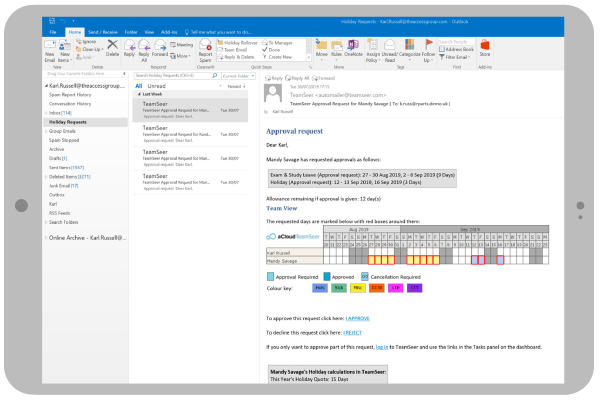Open the Categorize color menu
The height and width of the screenshot is (400, 600).
tap(409, 50)
